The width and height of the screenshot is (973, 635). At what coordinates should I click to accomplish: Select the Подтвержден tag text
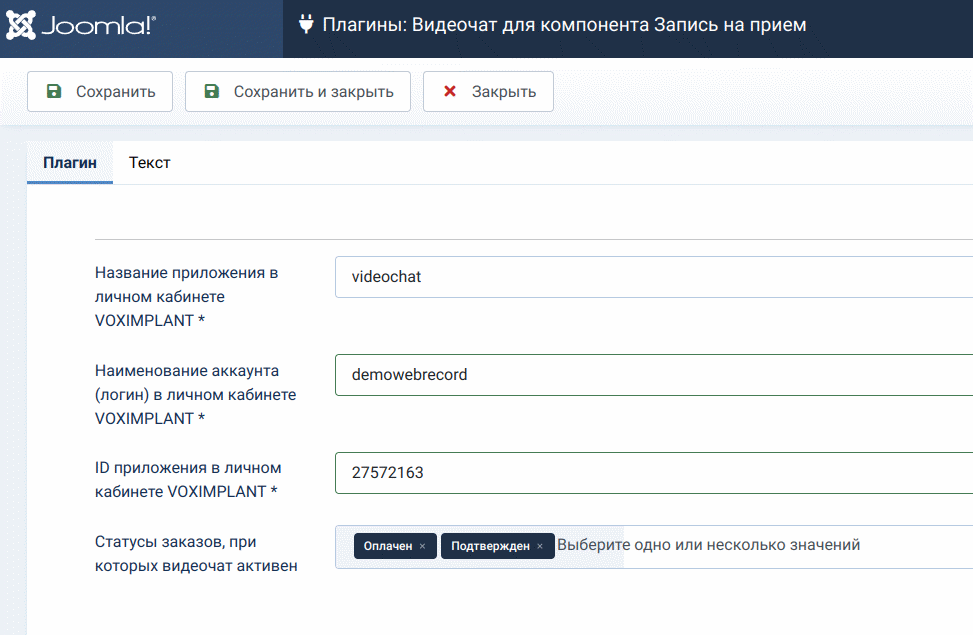(x=490, y=546)
